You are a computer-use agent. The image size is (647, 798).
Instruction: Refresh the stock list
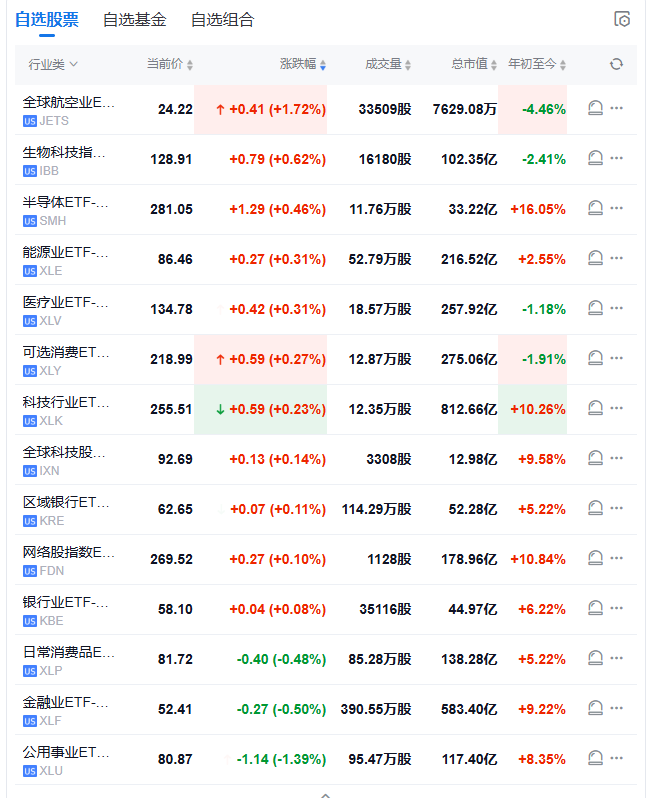click(616, 64)
